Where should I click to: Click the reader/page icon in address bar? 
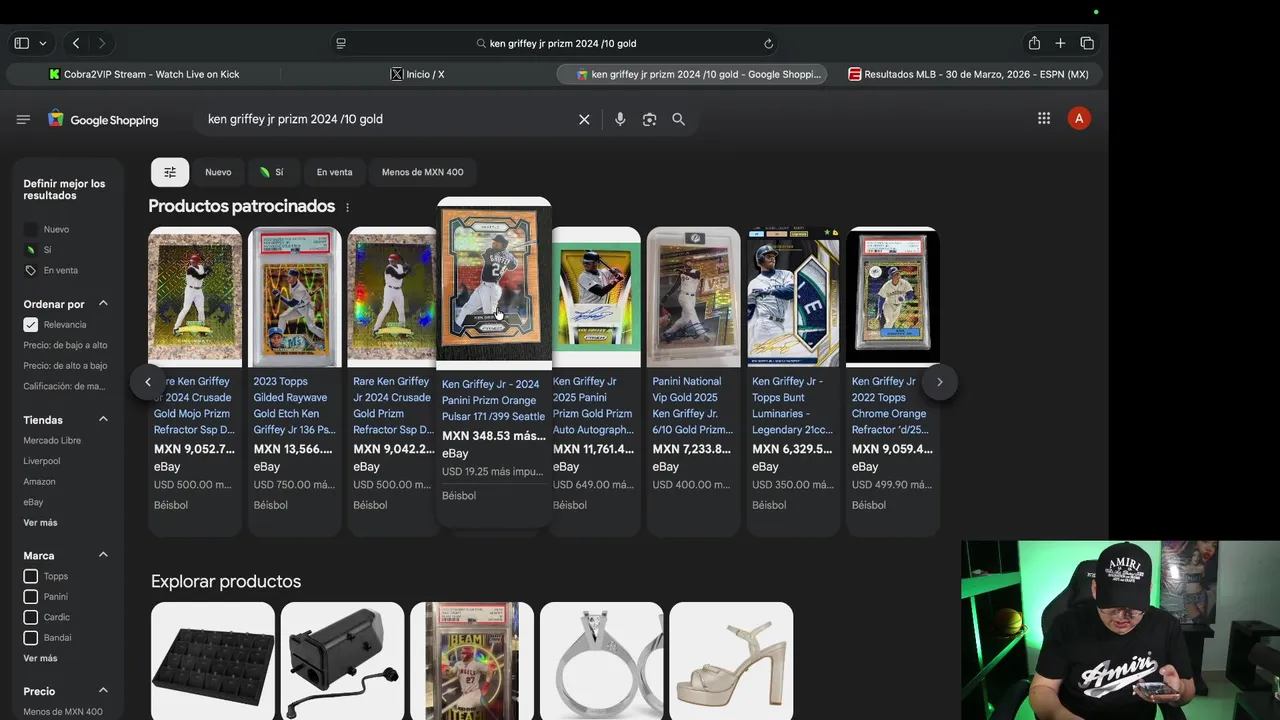(341, 44)
